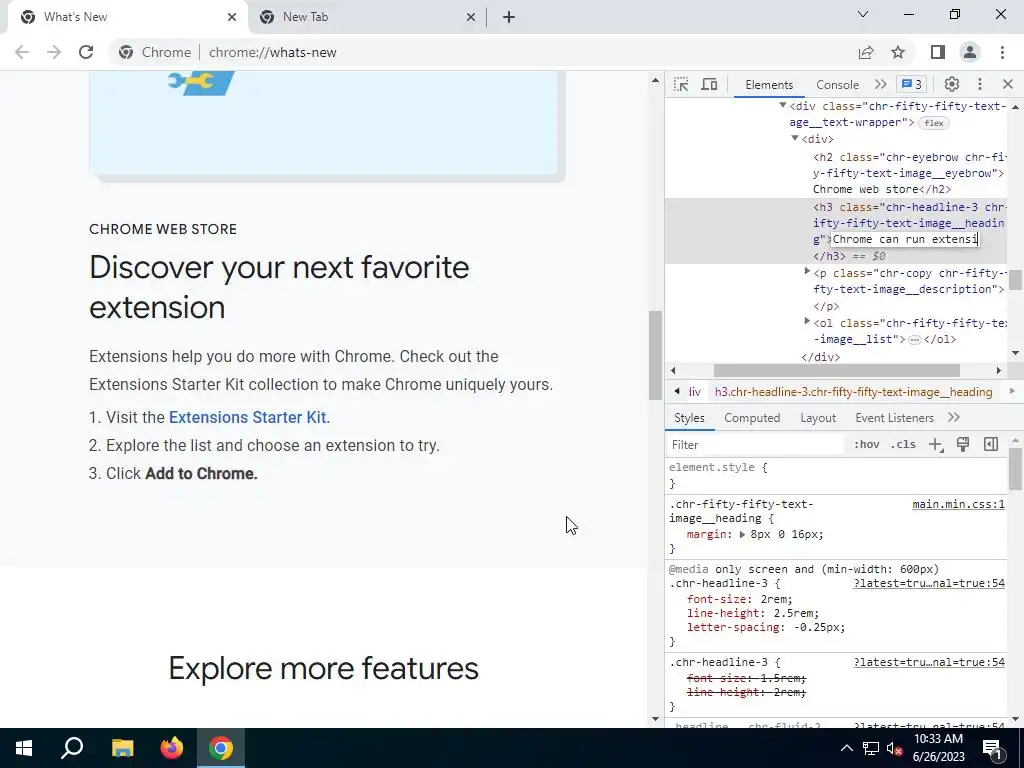The width and height of the screenshot is (1024, 768).
Task: Share this page icon
Action: coord(866,52)
